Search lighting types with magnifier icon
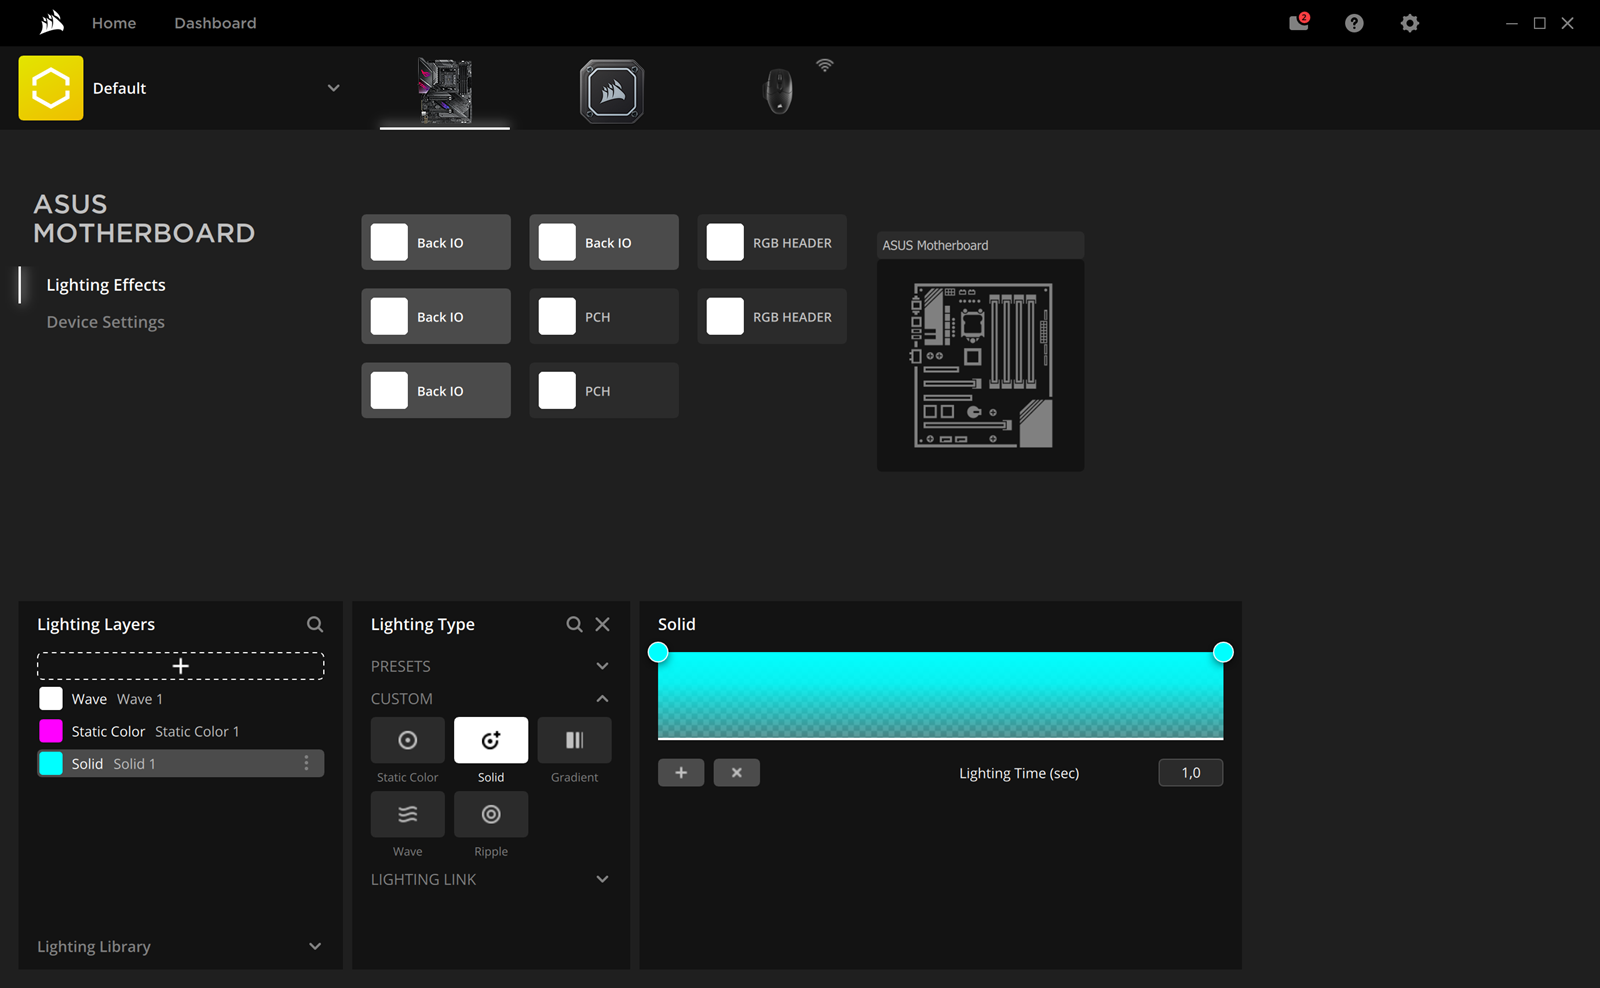Viewport: 1600px width, 988px height. point(574,624)
